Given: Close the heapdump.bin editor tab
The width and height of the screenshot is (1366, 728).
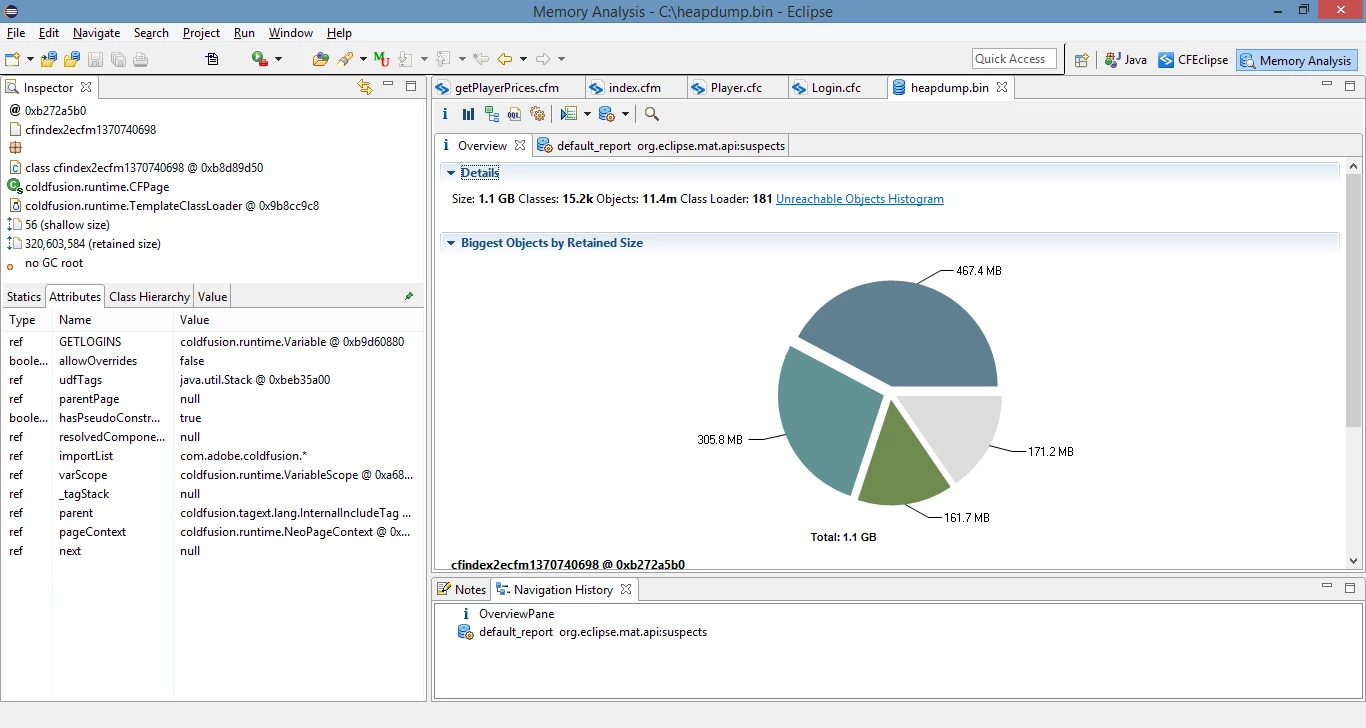Looking at the screenshot, I should click(x=1002, y=88).
